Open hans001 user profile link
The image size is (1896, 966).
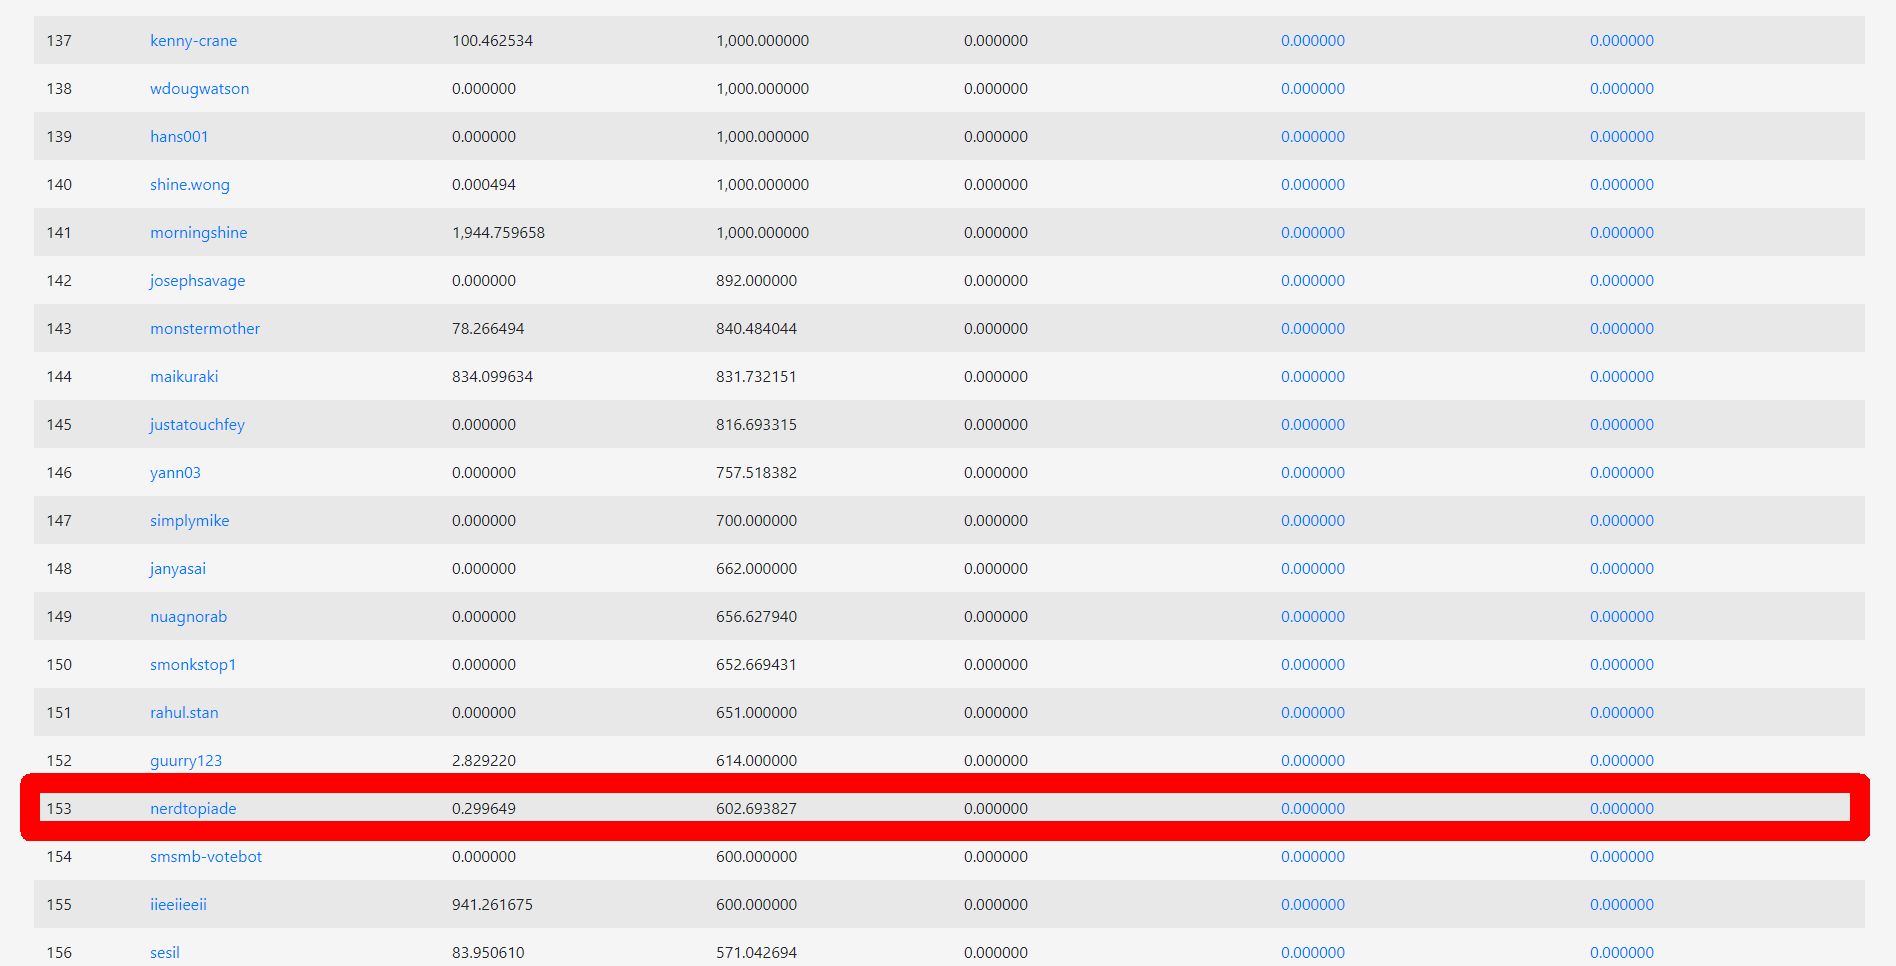(x=179, y=137)
